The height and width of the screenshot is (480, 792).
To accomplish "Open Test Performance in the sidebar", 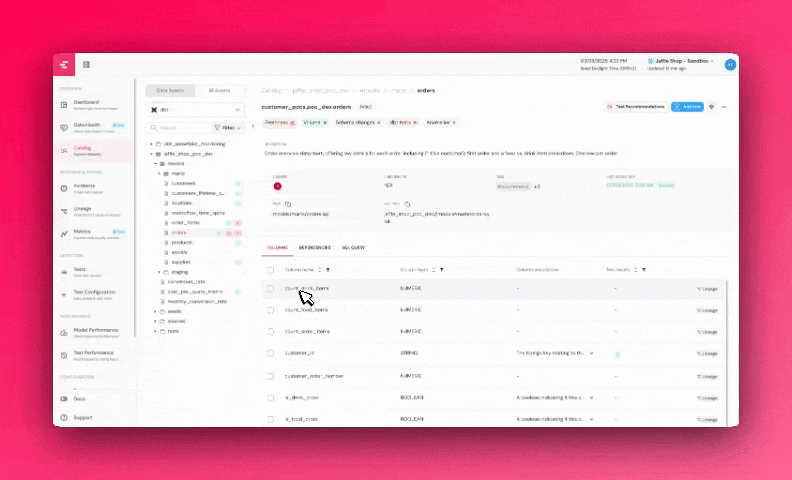I will pyautogui.click(x=93, y=355).
